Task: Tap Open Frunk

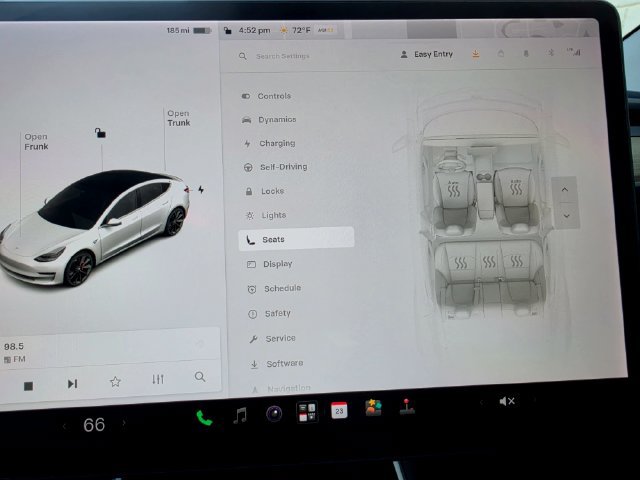Action: pyautogui.click(x=36, y=142)
